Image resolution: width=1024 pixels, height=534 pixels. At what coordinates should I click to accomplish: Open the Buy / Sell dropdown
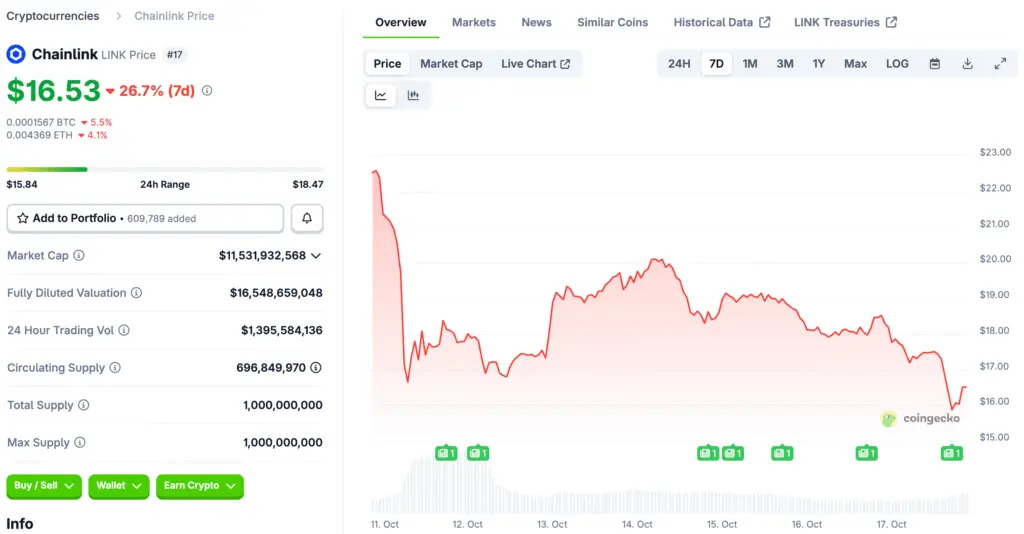click(45, 486)
